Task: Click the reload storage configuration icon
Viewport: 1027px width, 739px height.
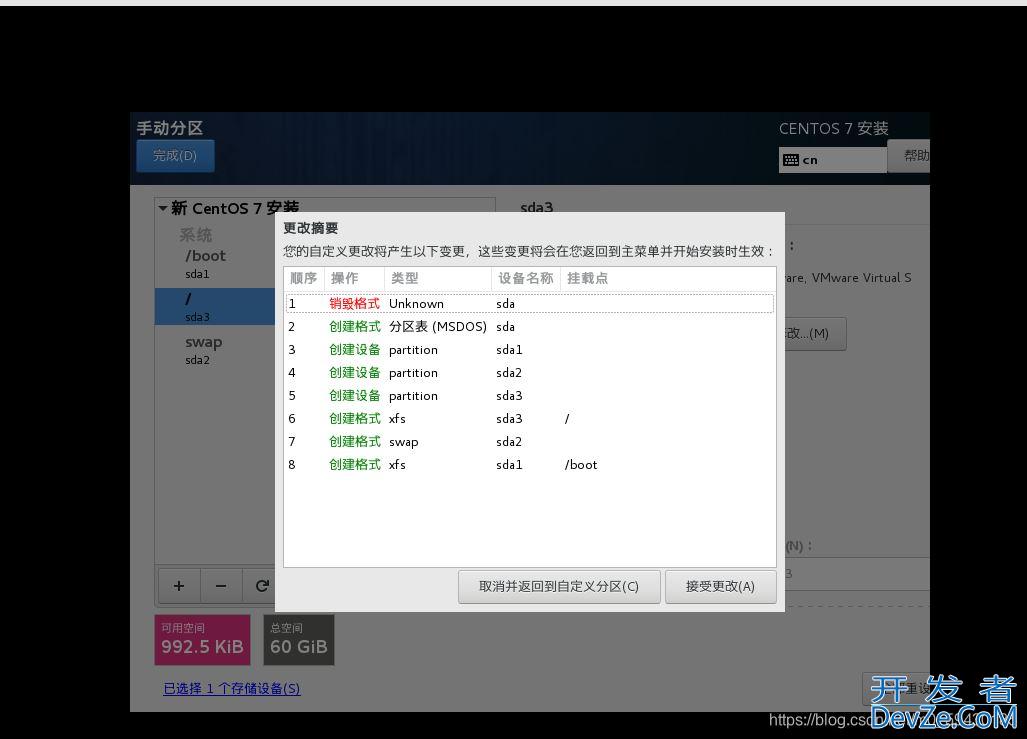Action: [260, 586]
